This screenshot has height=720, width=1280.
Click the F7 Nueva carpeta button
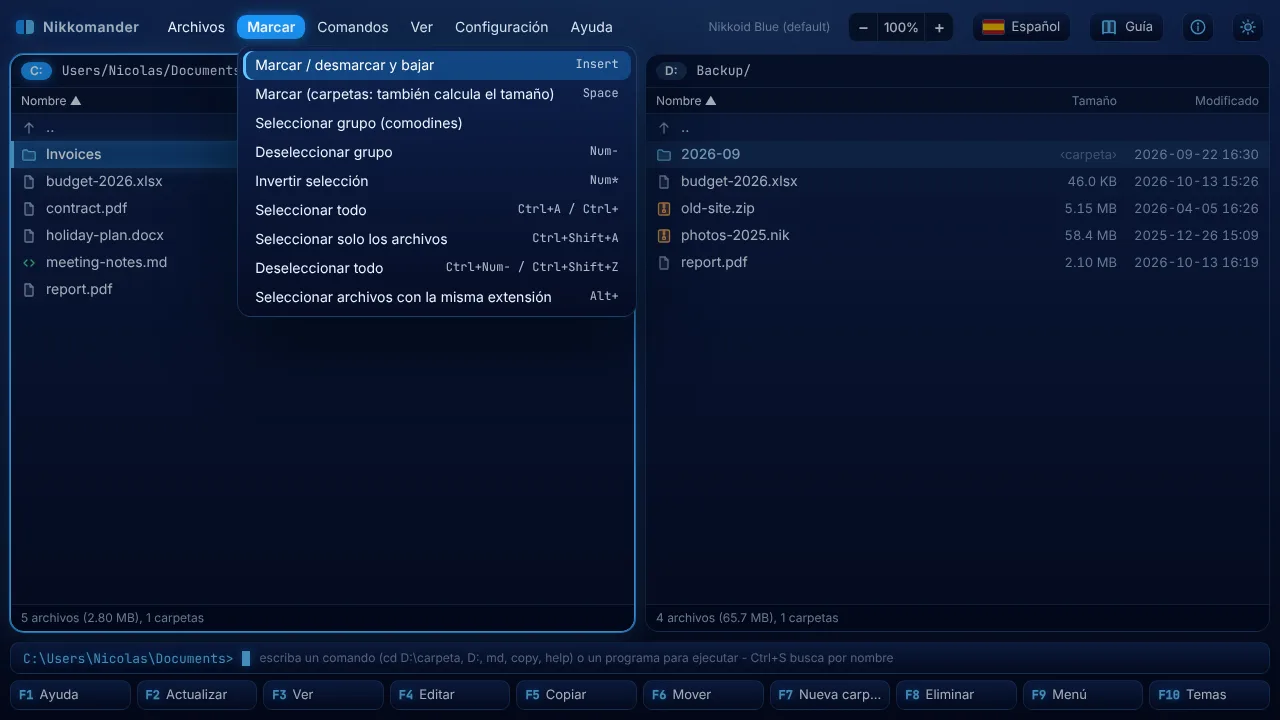coord(829,695)
